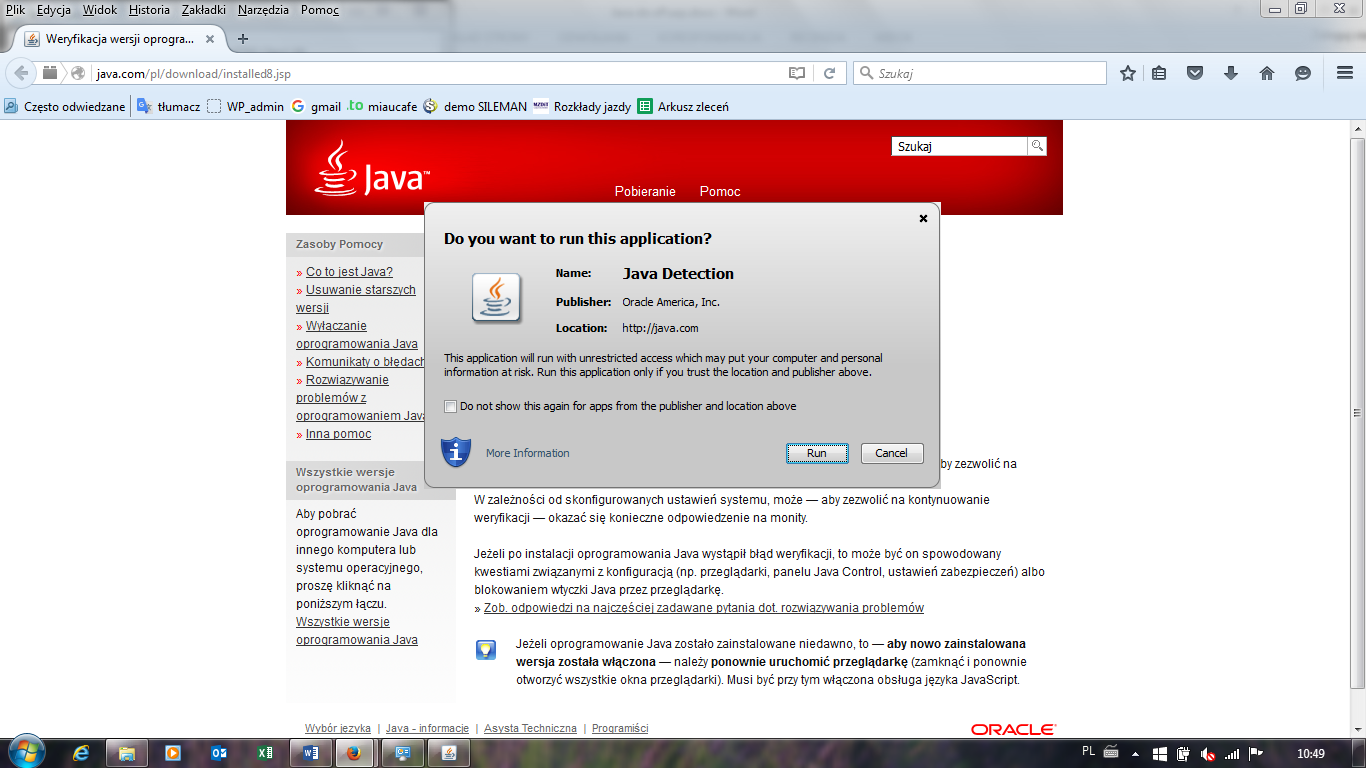Check 'Do not show this again' checkbox

[x=450, y=406]
